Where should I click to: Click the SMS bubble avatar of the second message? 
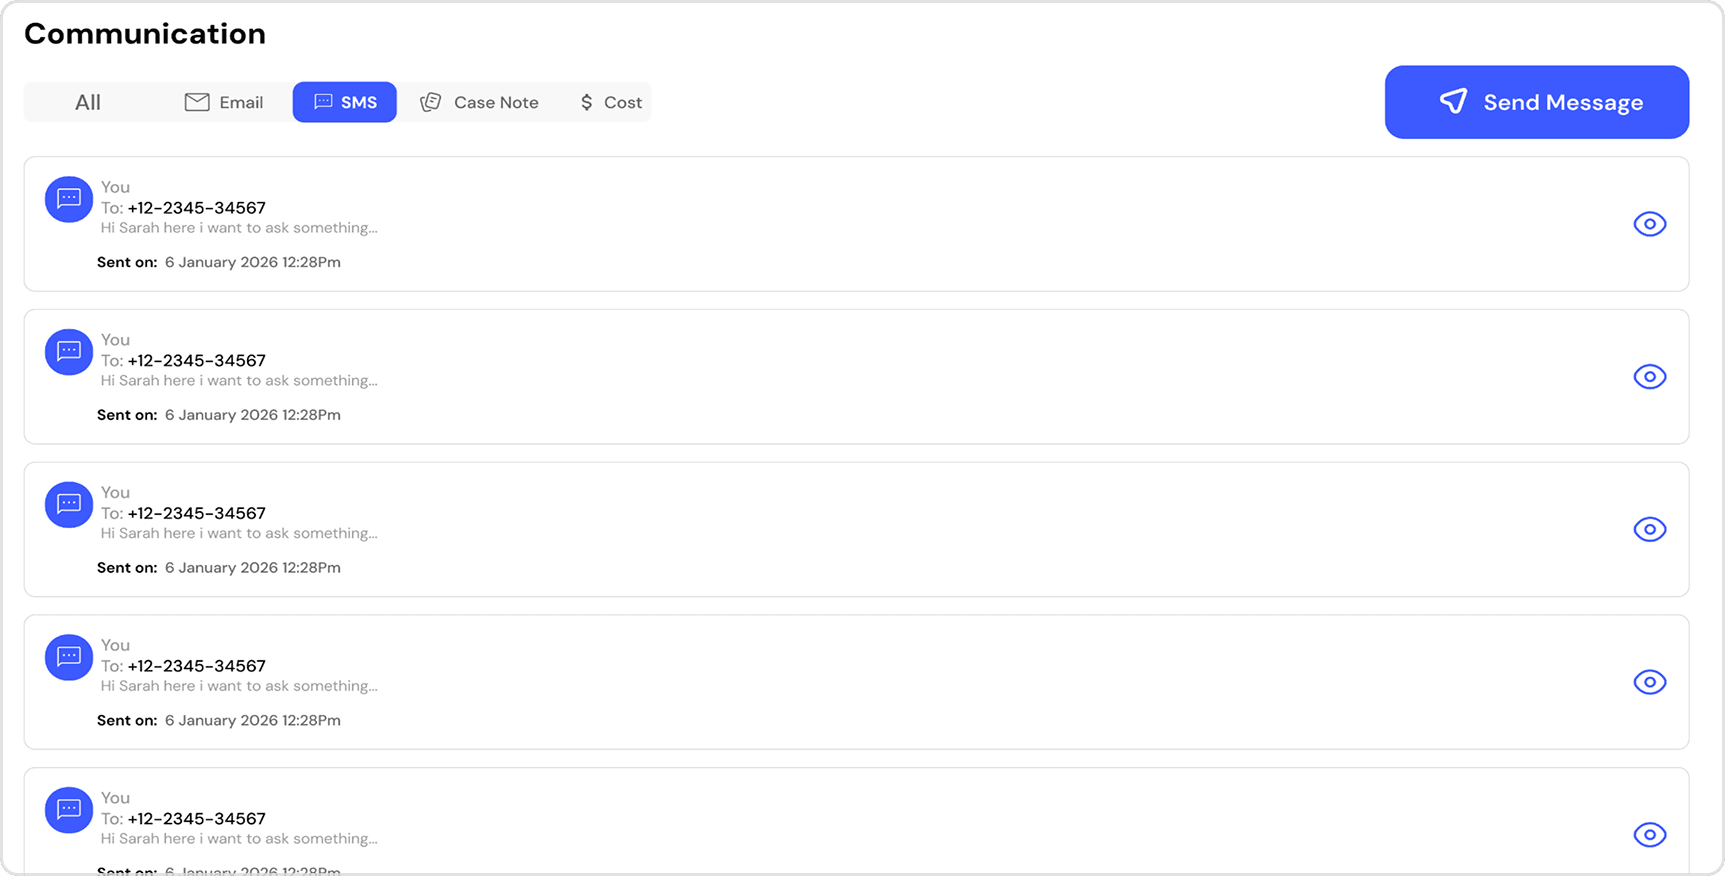(69, 352)
